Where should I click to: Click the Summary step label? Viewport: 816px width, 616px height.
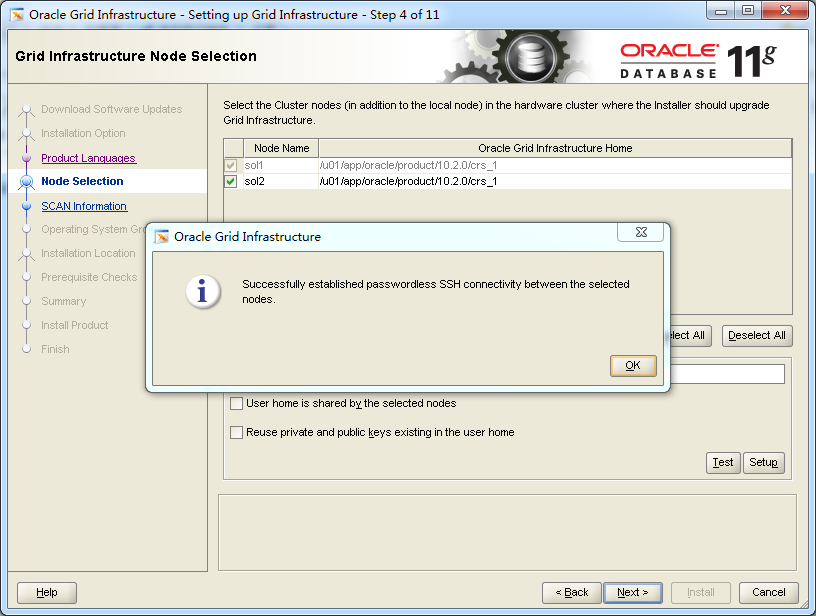click(x=63, y=301)
